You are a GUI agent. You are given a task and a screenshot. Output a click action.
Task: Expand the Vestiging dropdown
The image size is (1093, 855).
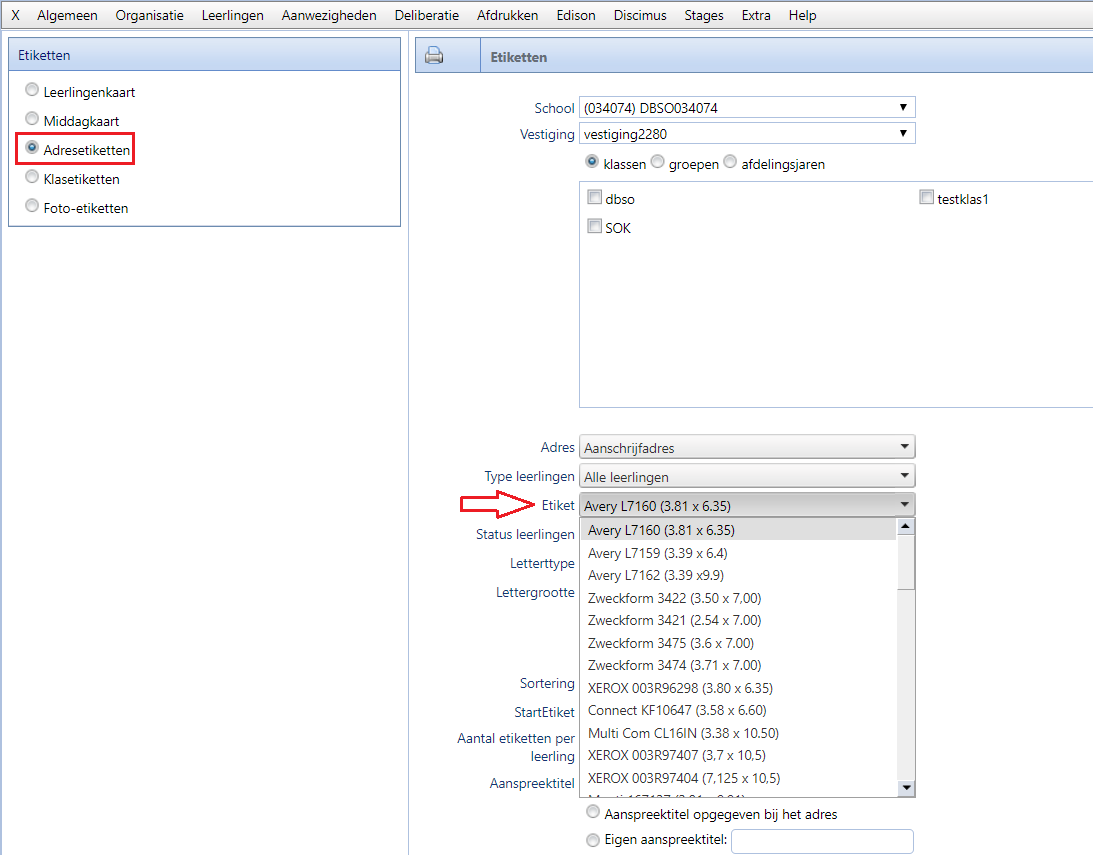point(746,133)
